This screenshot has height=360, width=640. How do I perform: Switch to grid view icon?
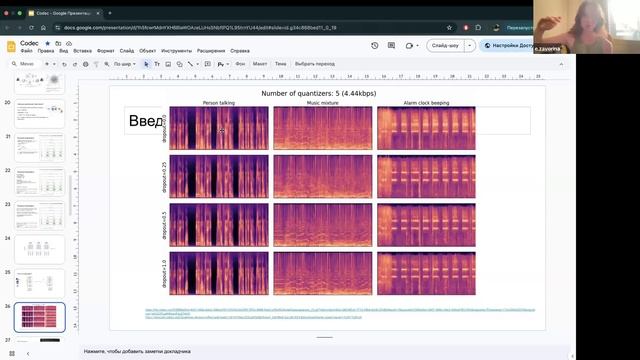12,353
